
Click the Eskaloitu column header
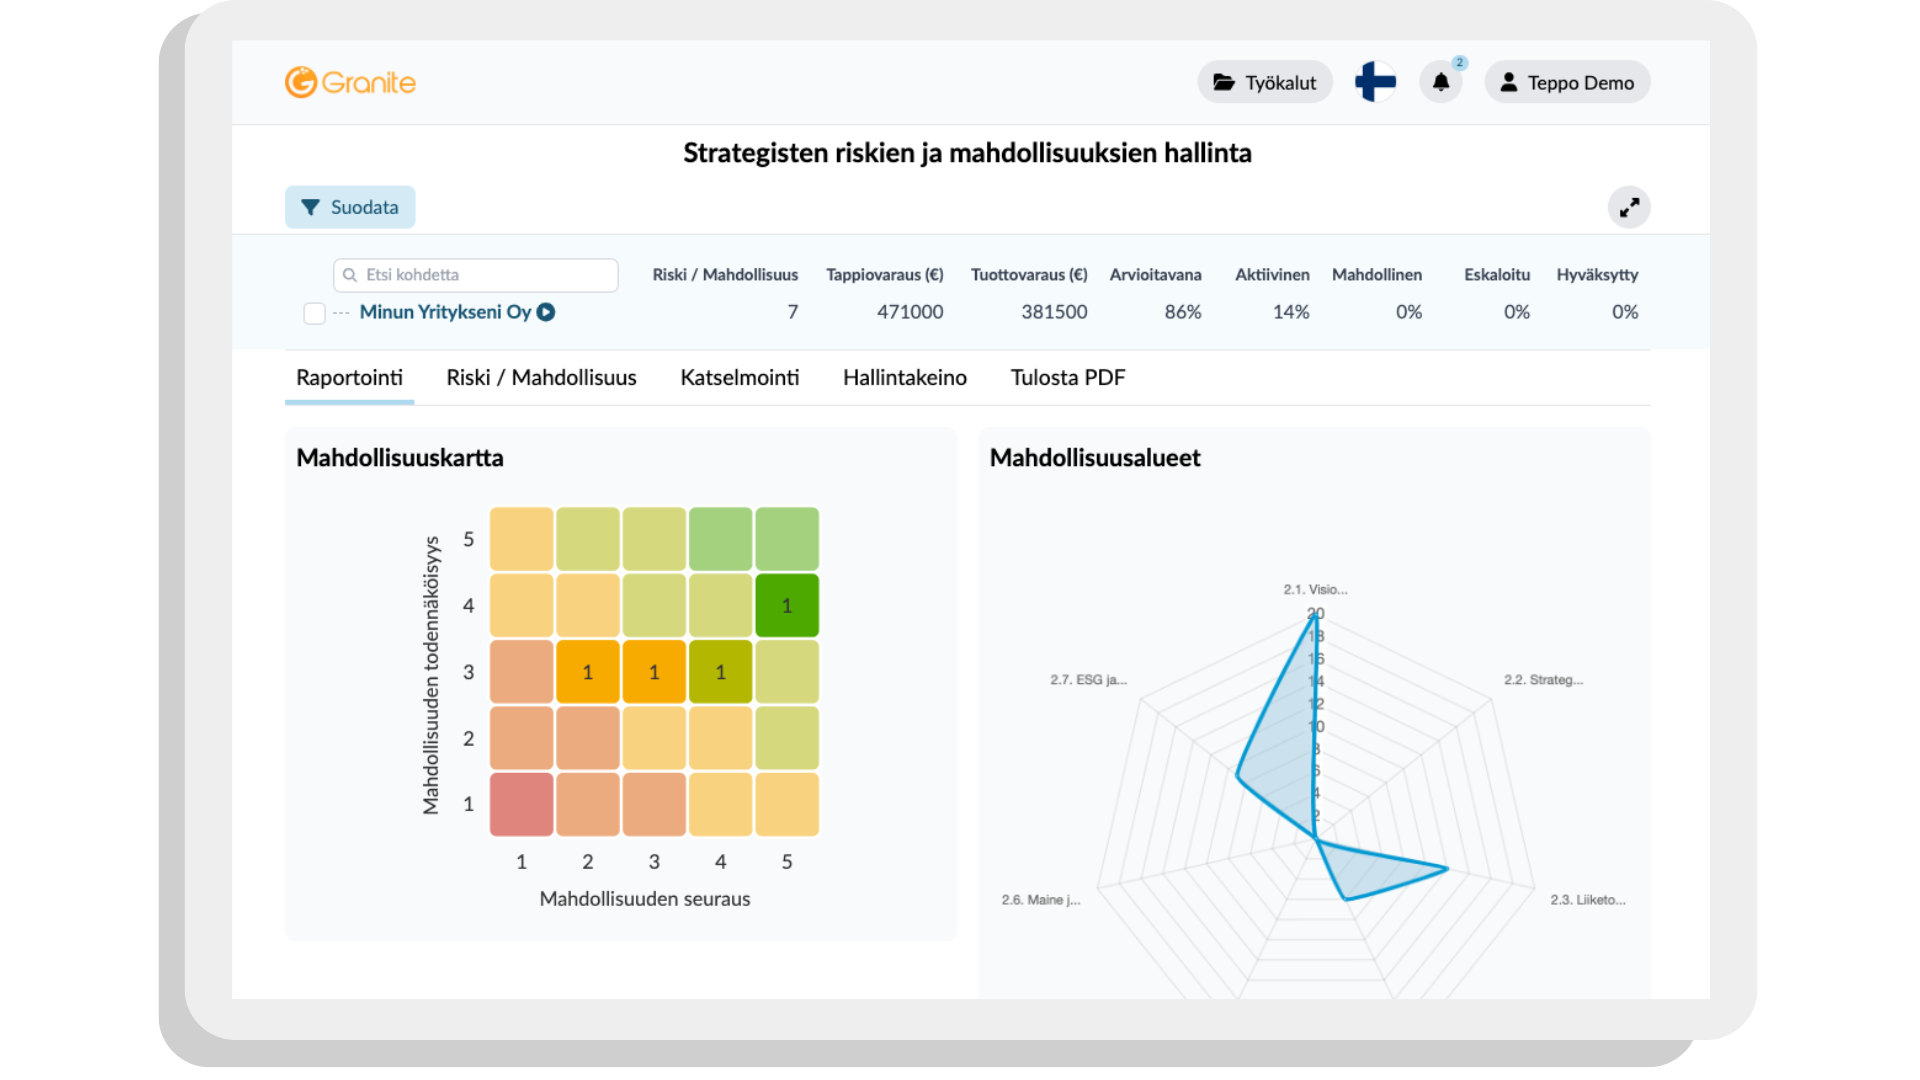coord(1497,275)
